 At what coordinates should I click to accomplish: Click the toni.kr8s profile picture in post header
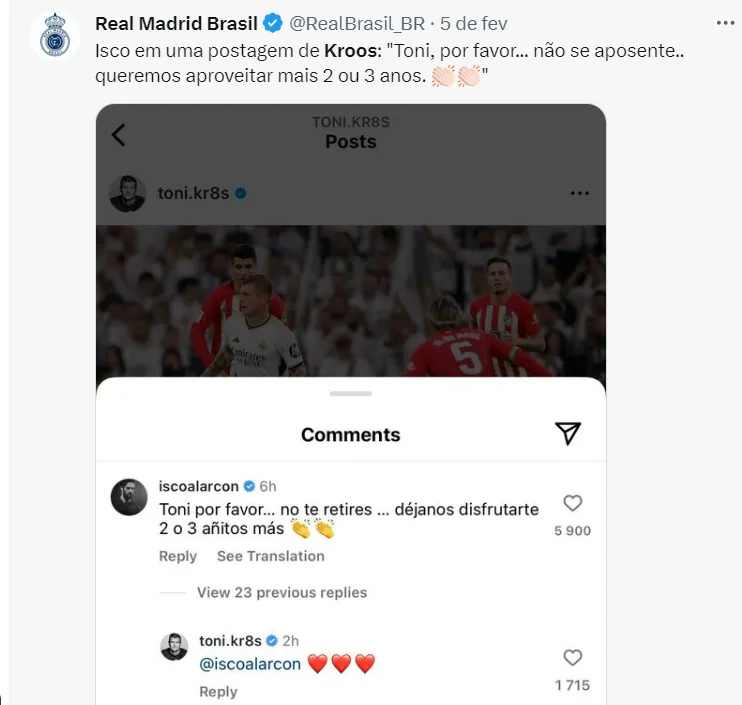point(128,193)
